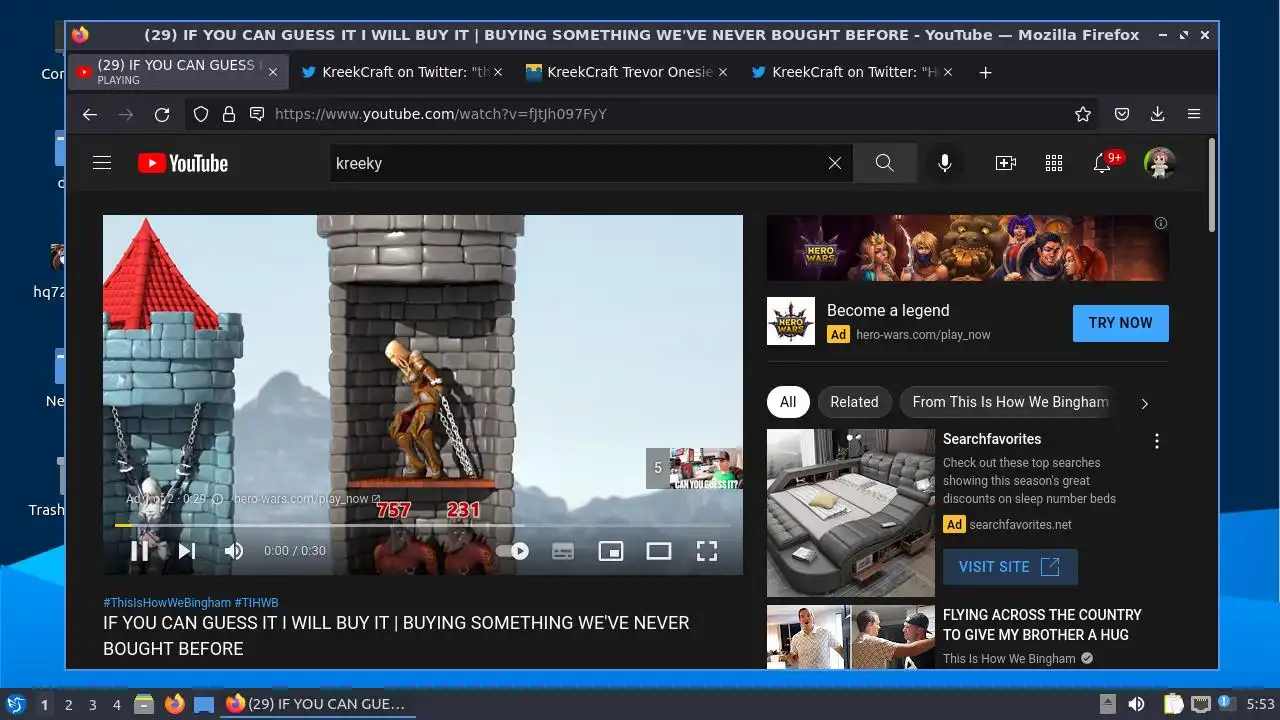
Task: Switch to workspace 2 in taskbar
Action: (x=68, y=705)
